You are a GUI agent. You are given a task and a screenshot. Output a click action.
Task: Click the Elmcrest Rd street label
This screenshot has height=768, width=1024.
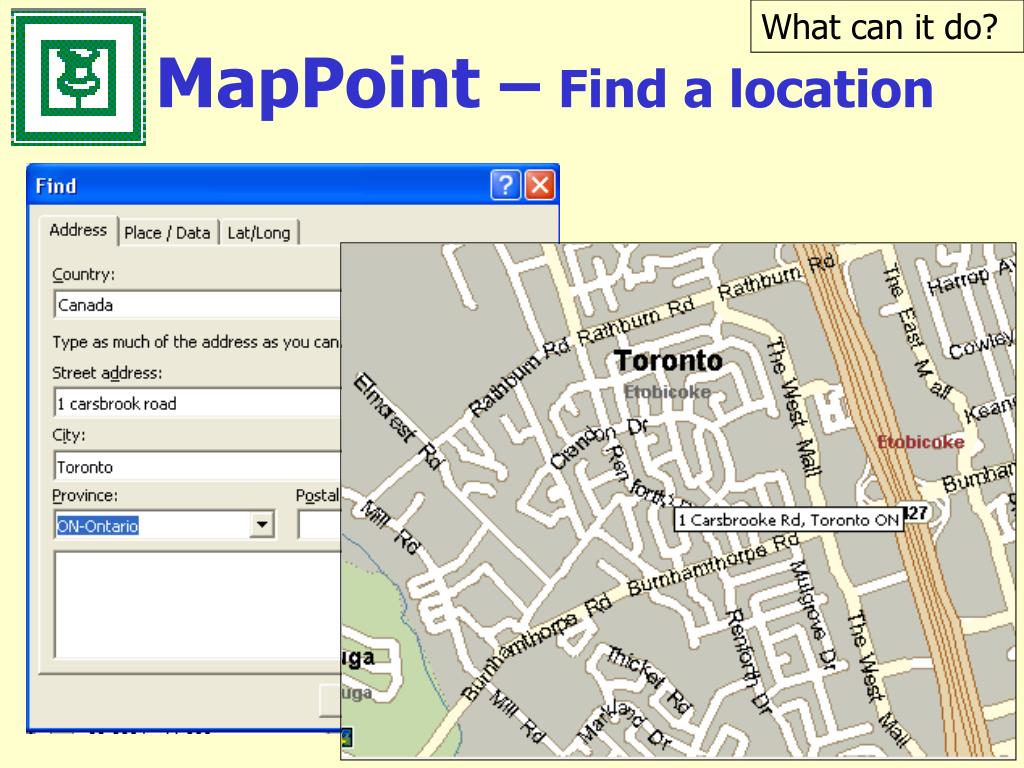click(x=398, y=421)
